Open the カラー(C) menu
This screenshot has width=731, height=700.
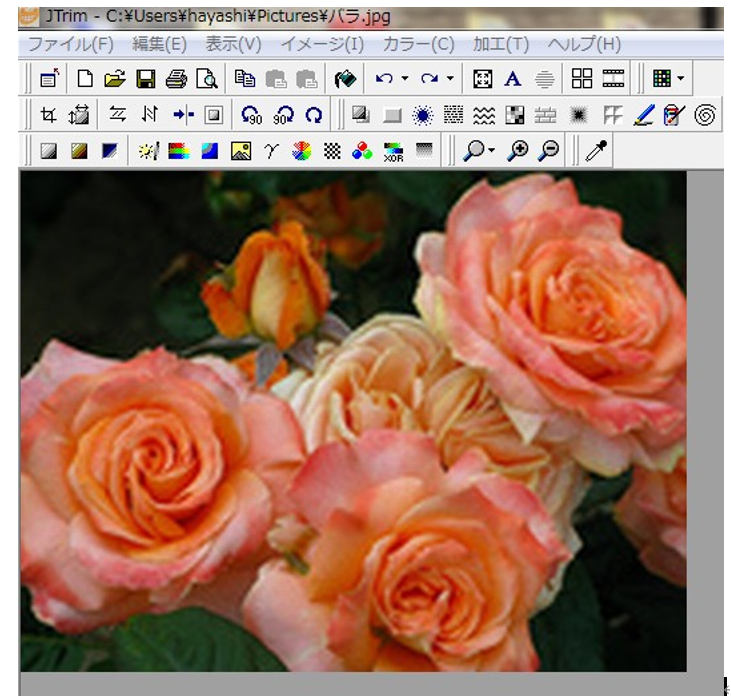418,45
